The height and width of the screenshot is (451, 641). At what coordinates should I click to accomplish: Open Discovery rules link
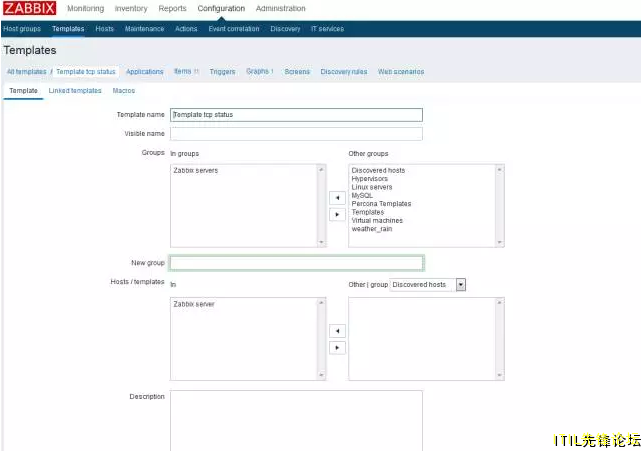[x=344, y=72]
